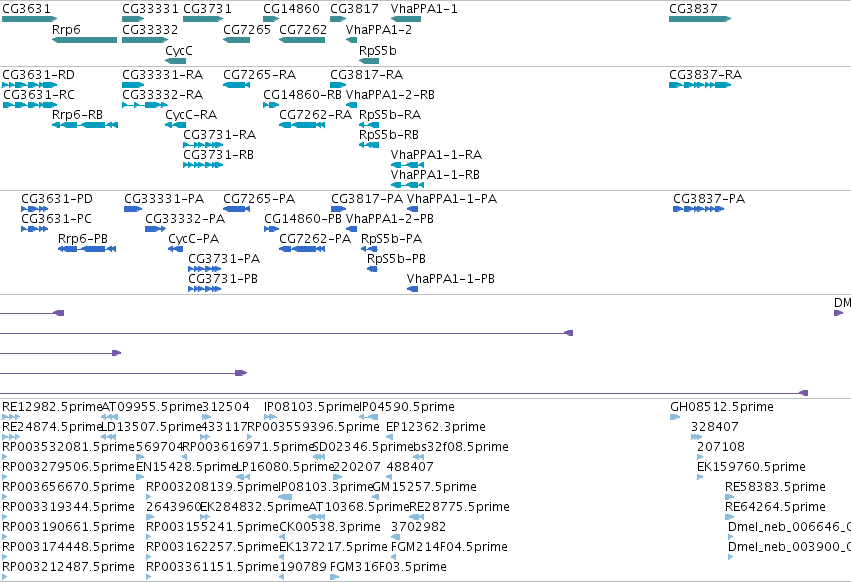Open the CG3731-RB transcript
The width and height of the screenshot is (851, 582).
click(x=204, y=165)
